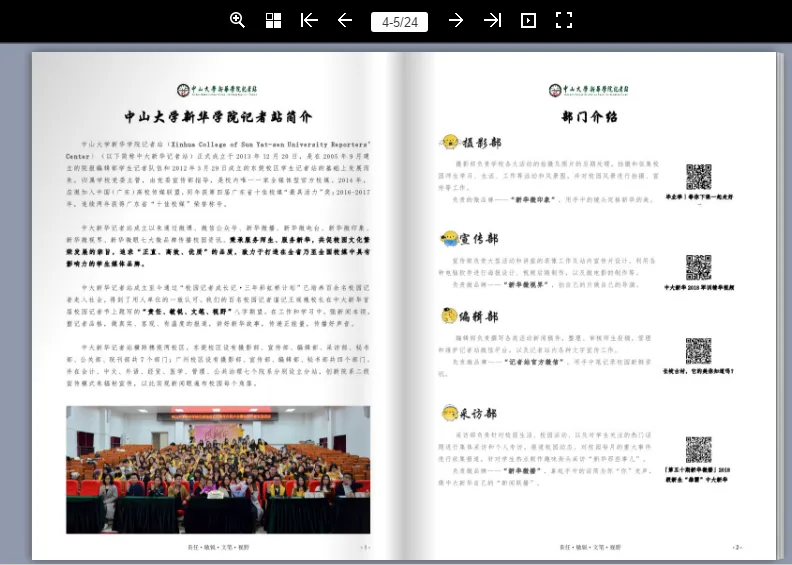Screen dimensions: 792x565
Task: Start autoplay slideshow
Action: 528,20
